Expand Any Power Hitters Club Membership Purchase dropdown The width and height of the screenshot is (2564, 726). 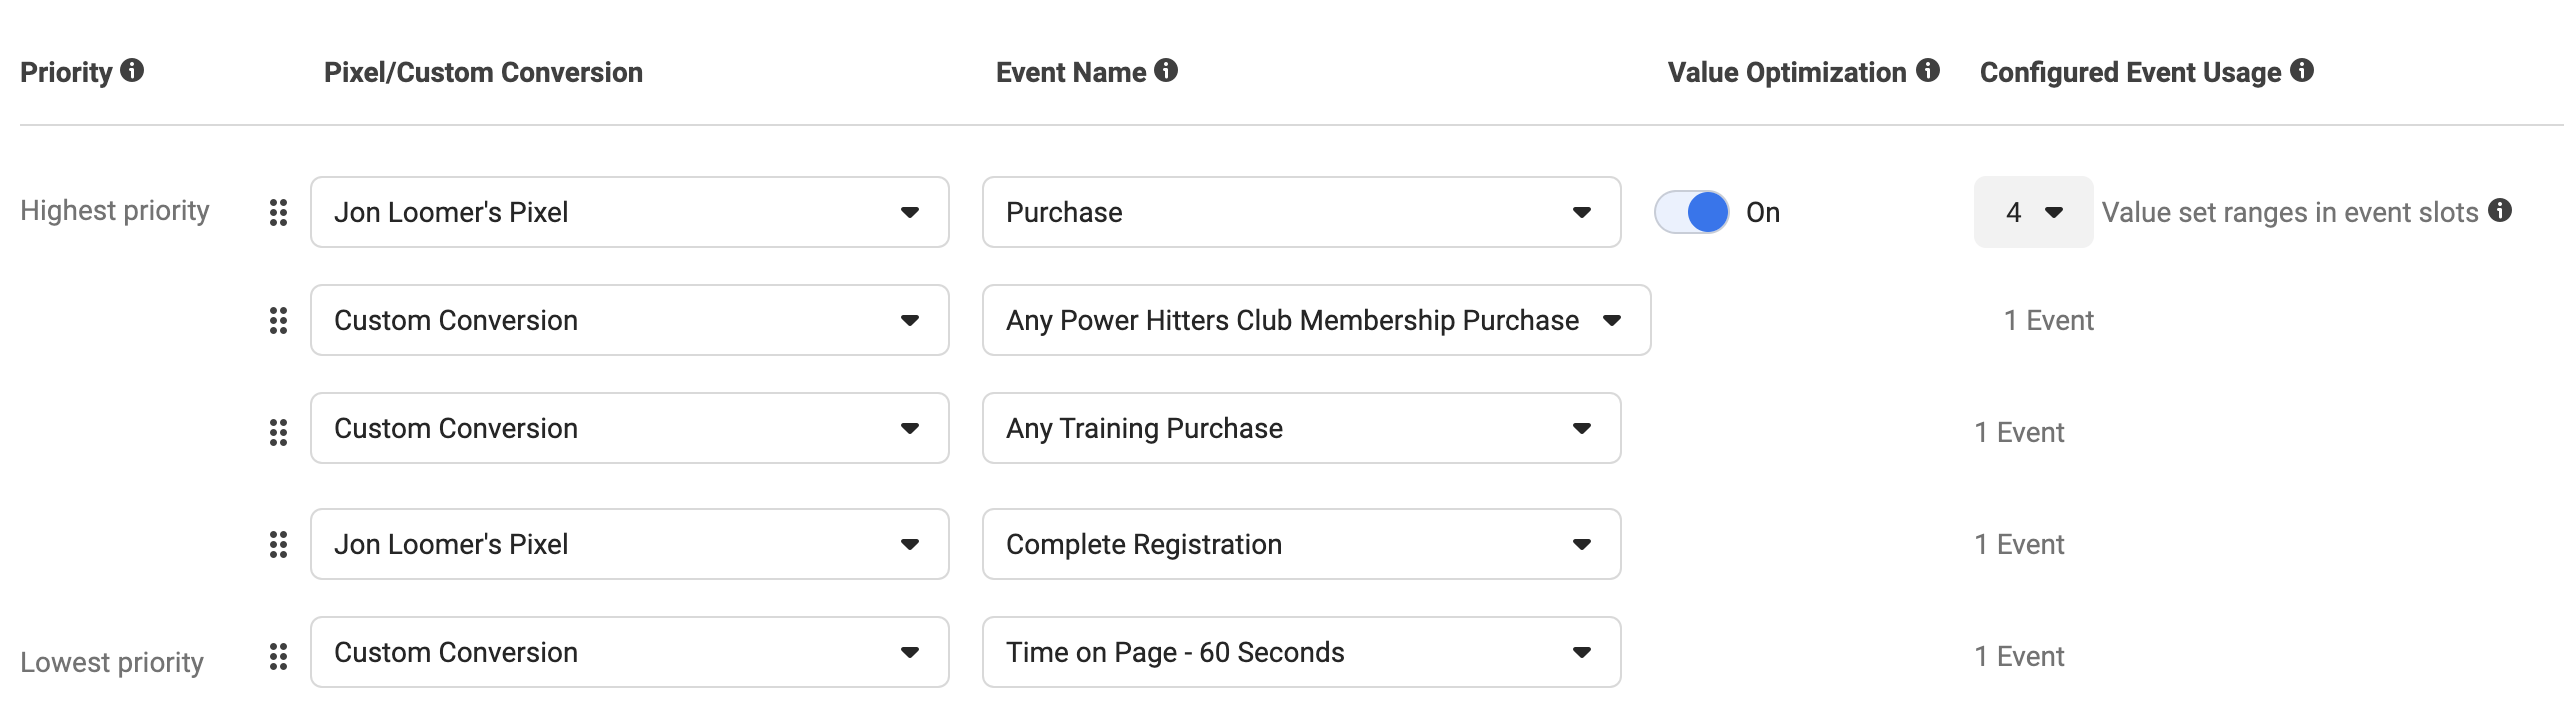tap(1316, 320)
